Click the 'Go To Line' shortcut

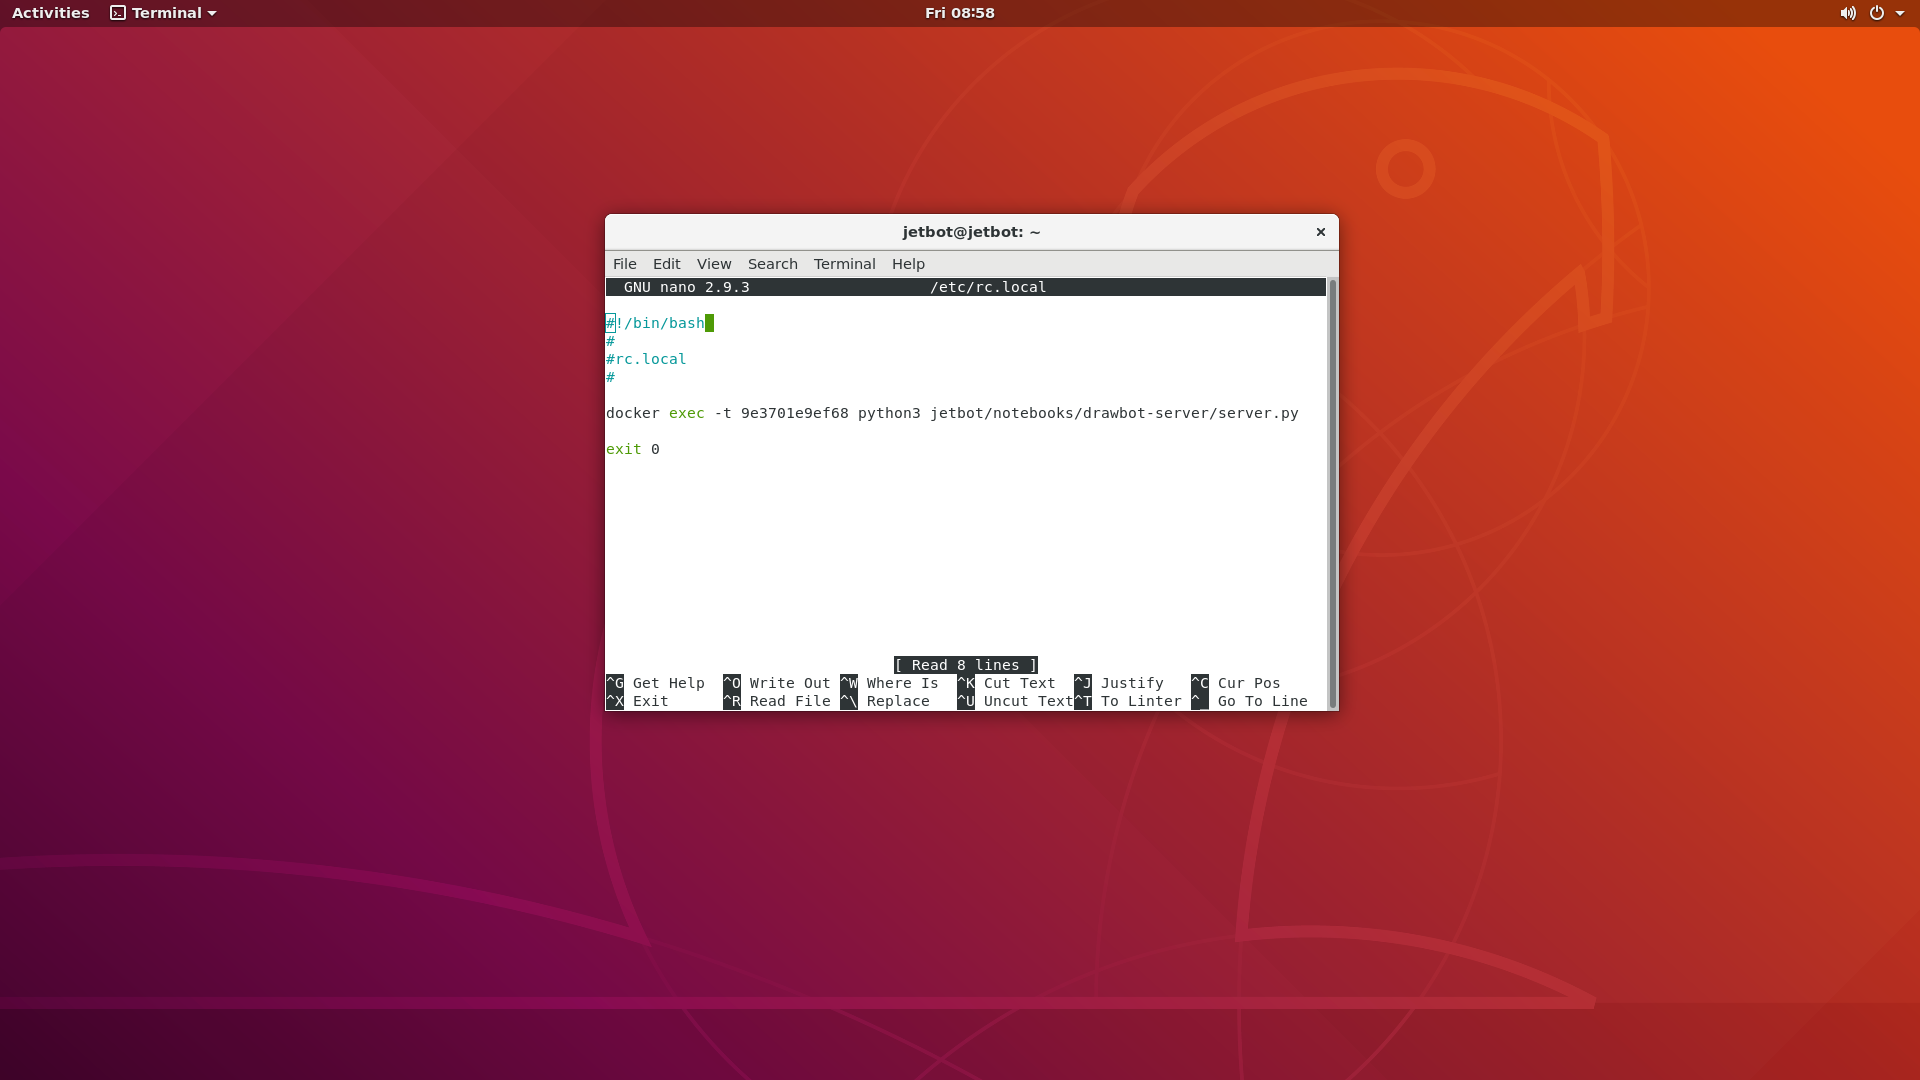tap(1250, 701)
